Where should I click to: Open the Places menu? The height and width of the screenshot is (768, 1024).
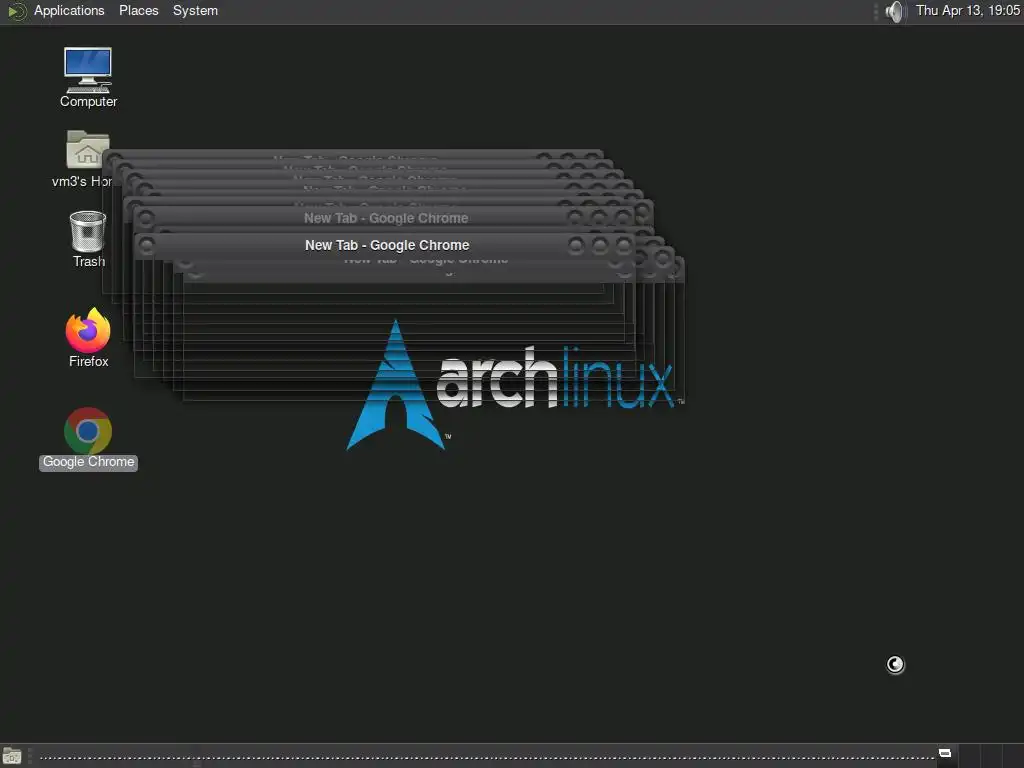(138, 10)
